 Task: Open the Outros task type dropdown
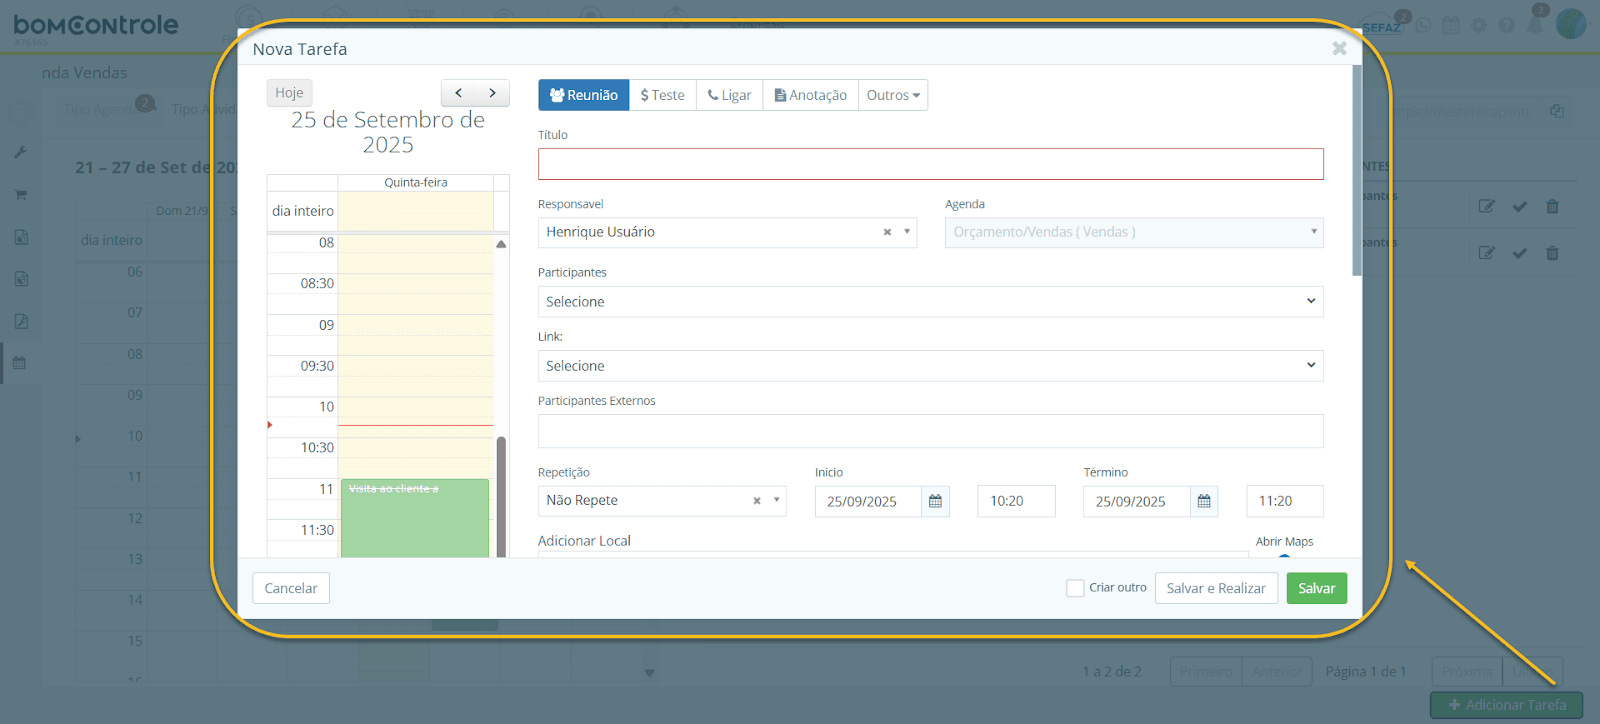click(893, 95)
